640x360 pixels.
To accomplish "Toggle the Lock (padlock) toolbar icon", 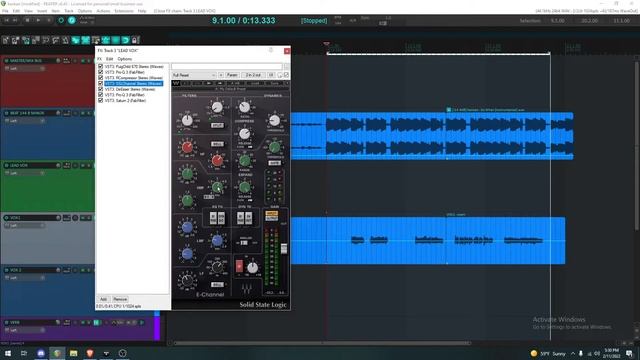I will [x=136, y=40].
